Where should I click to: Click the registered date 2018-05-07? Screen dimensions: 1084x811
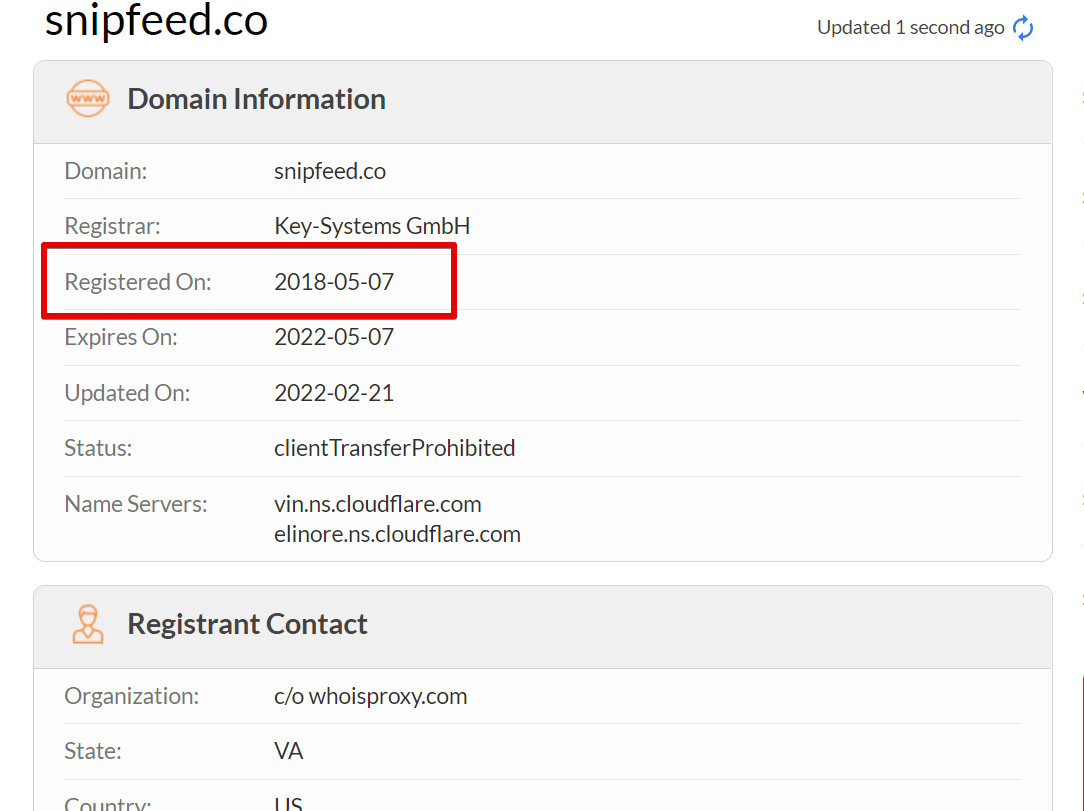point(334,281)
